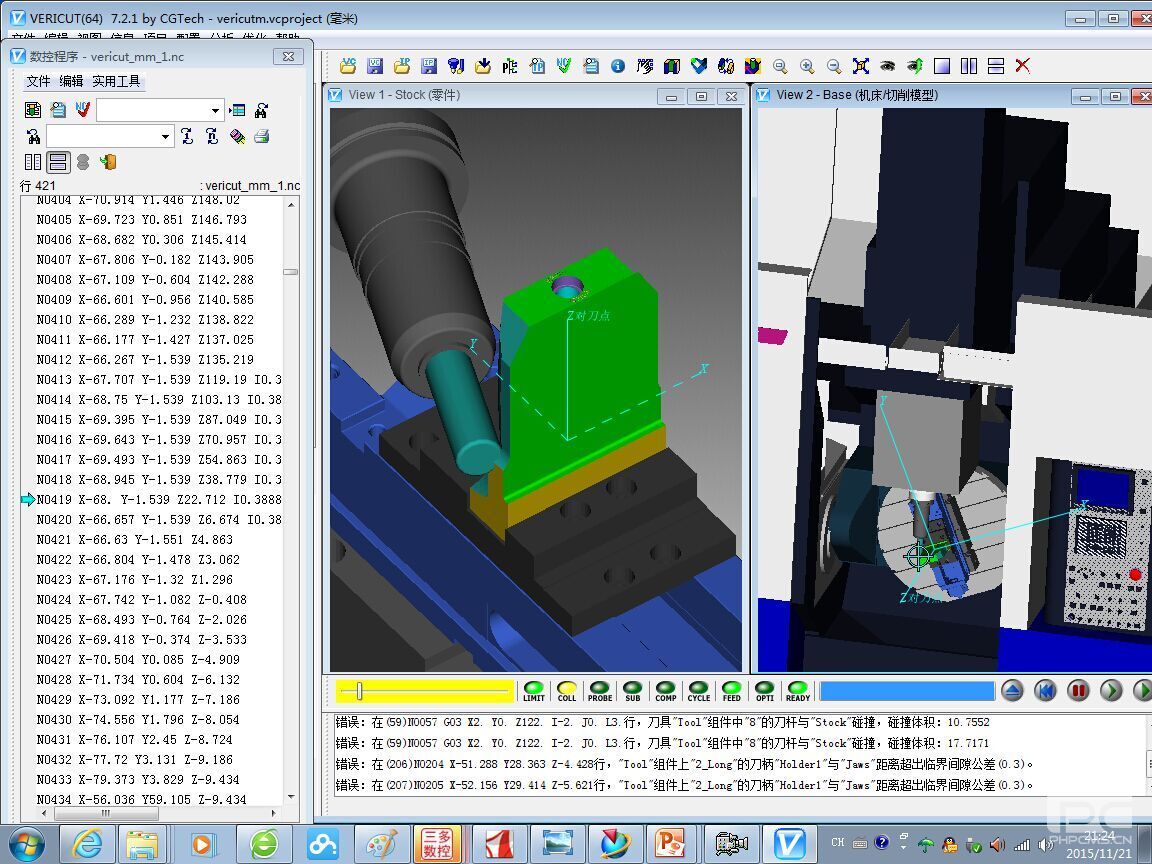Click the zoom to box magnifier icon
The height and width of the screenshot is (864, 1152).
pyautogui.click(x=780, y=66)
